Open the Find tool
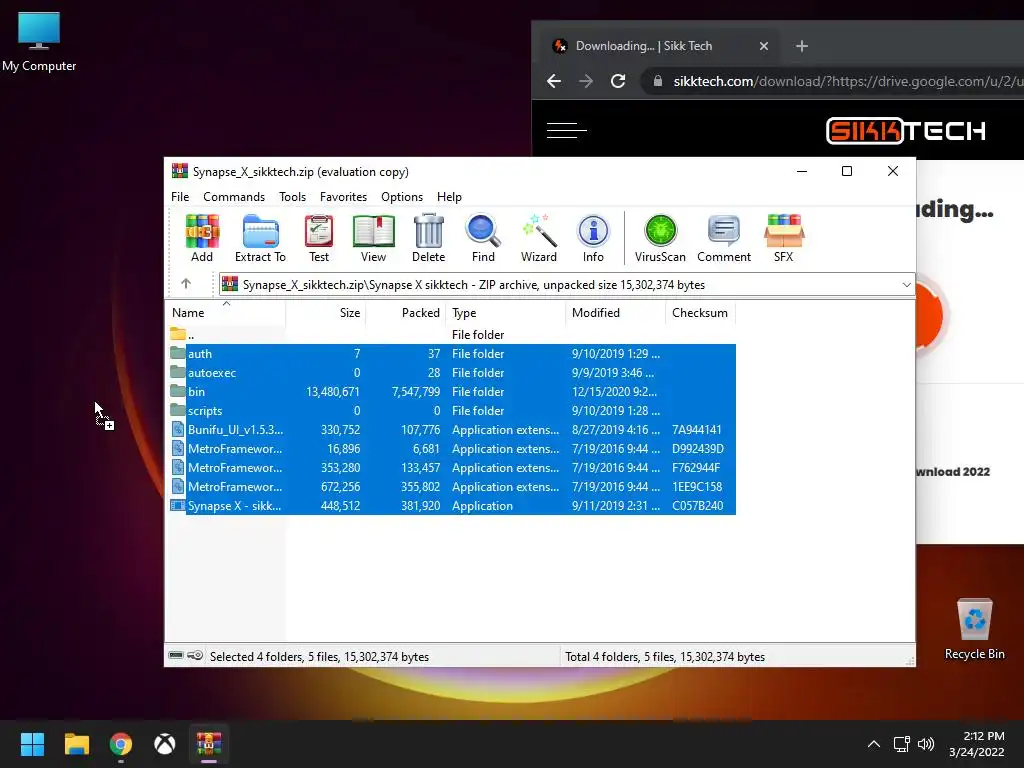This screenshot has height=768, width=1024. coord(483,238)
